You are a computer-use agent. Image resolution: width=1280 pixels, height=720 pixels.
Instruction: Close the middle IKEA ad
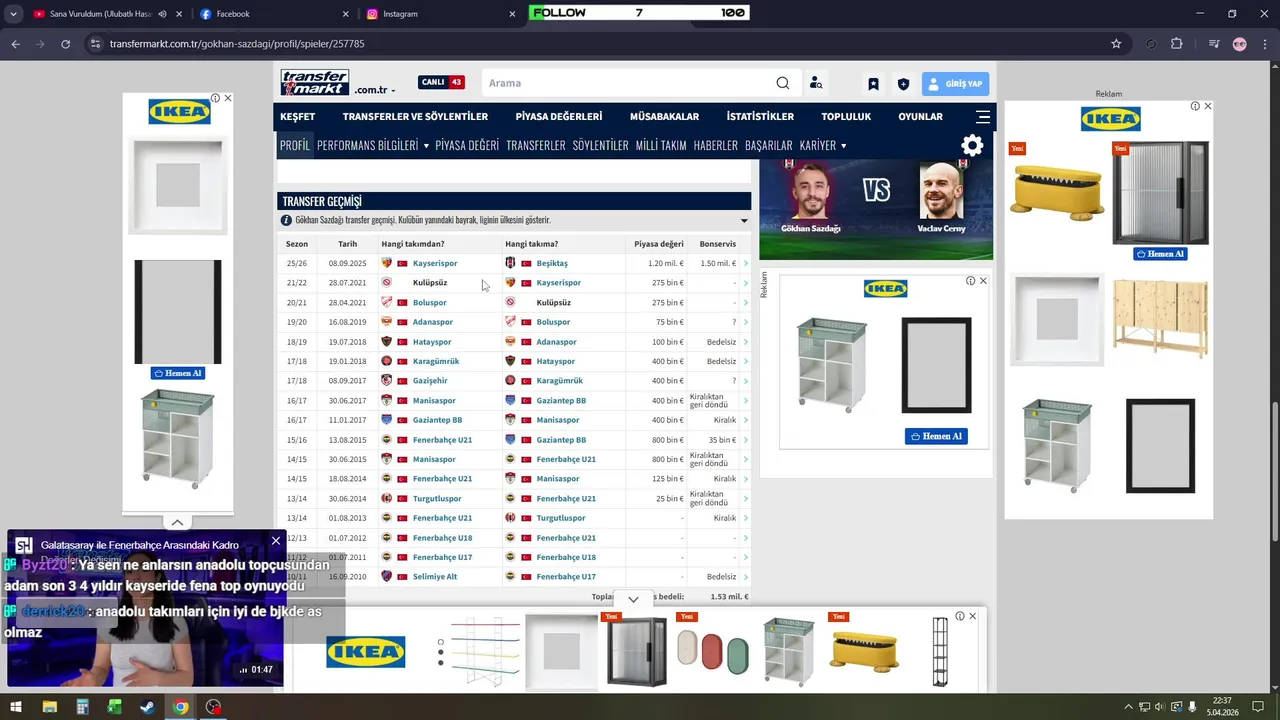click(983, 281)
